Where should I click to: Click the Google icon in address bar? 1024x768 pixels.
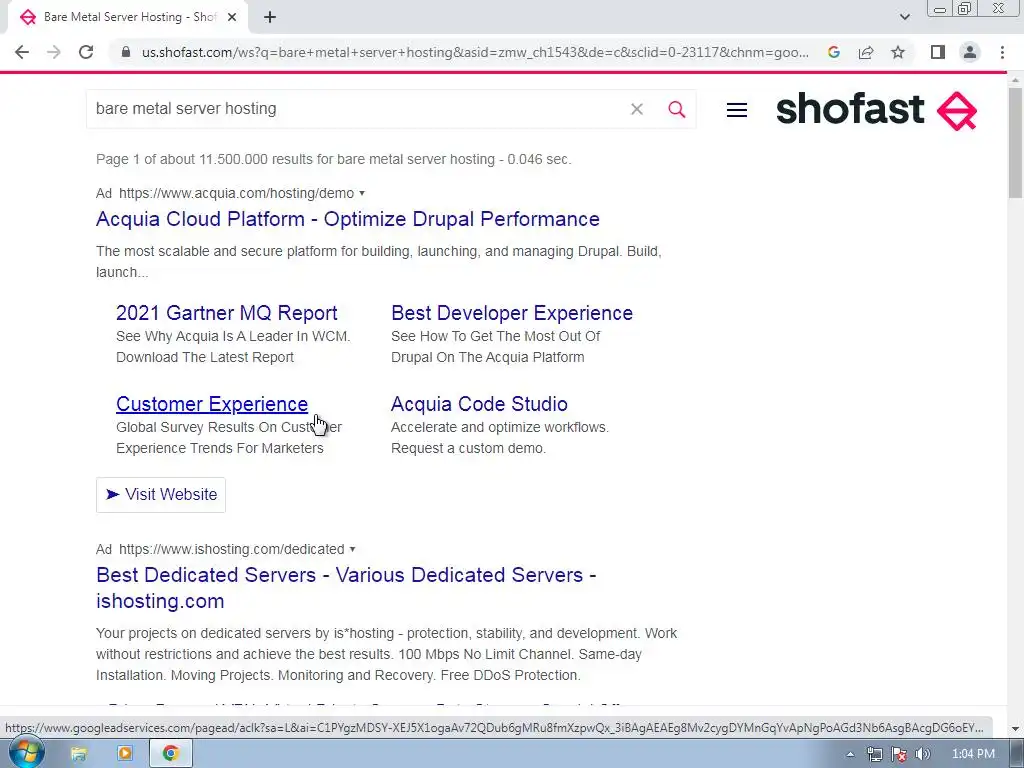point(833,52)
